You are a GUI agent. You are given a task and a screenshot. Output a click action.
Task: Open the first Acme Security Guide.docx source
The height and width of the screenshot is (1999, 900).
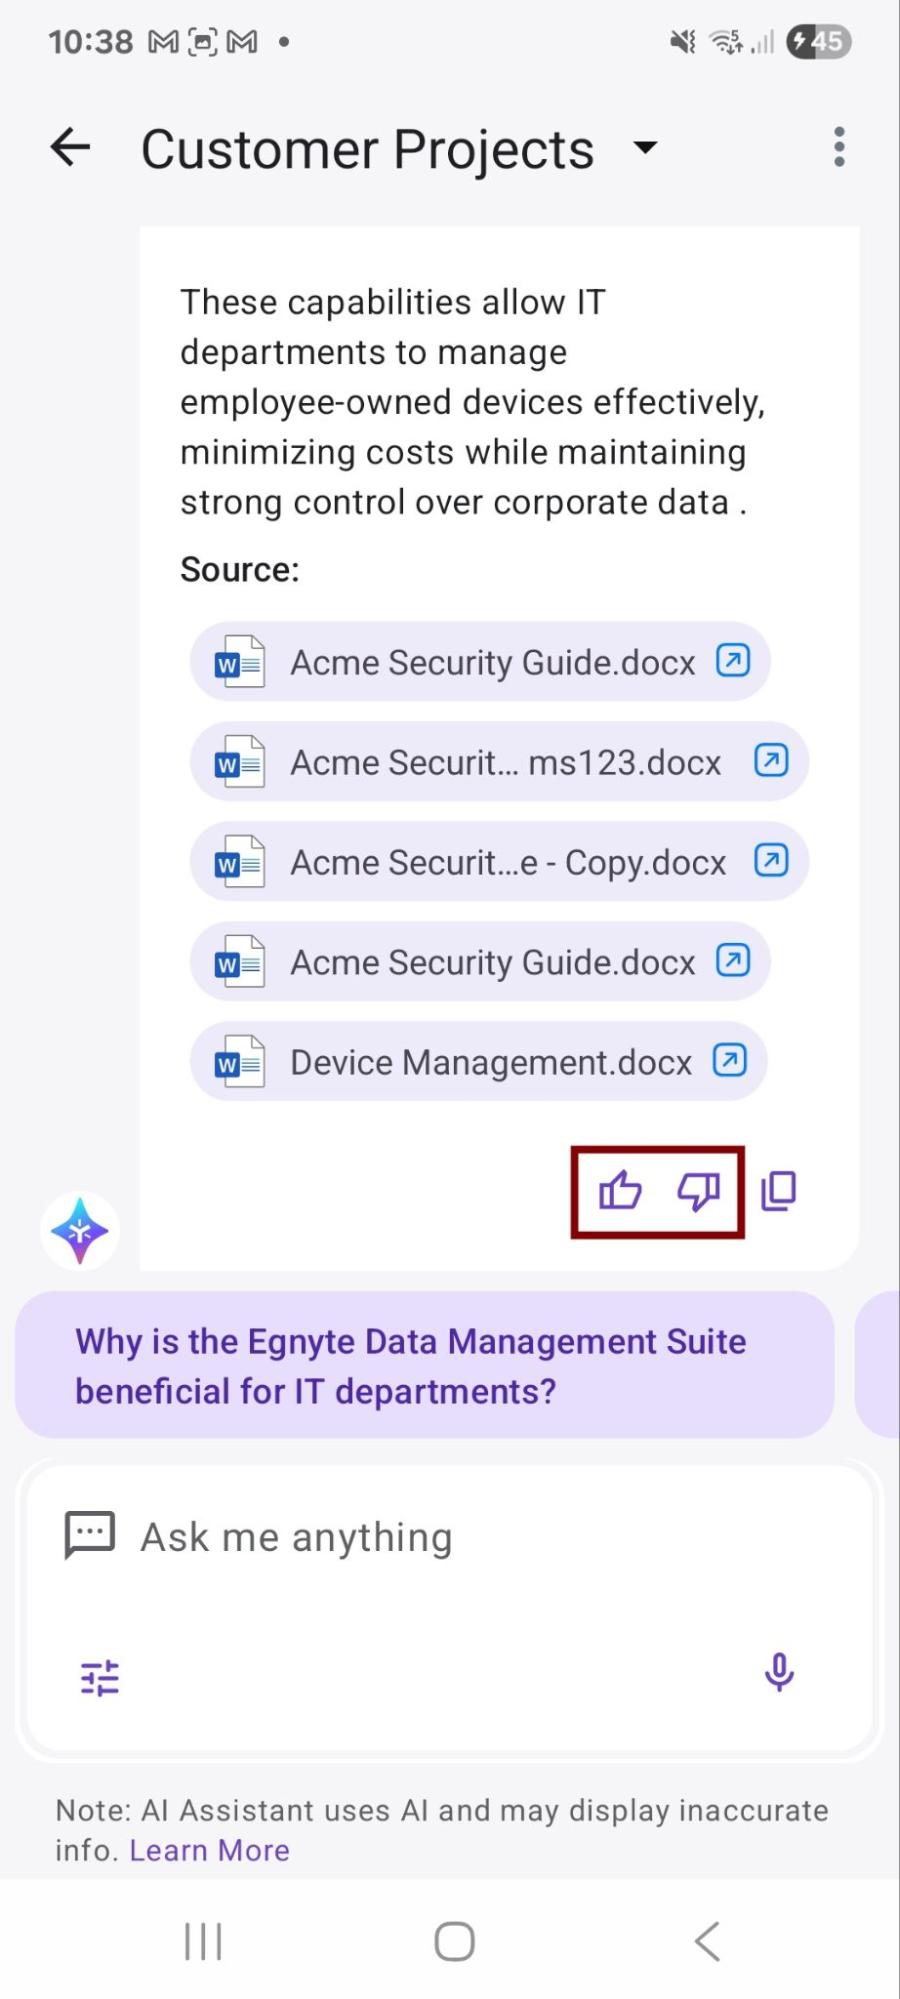tap(480, 662)
